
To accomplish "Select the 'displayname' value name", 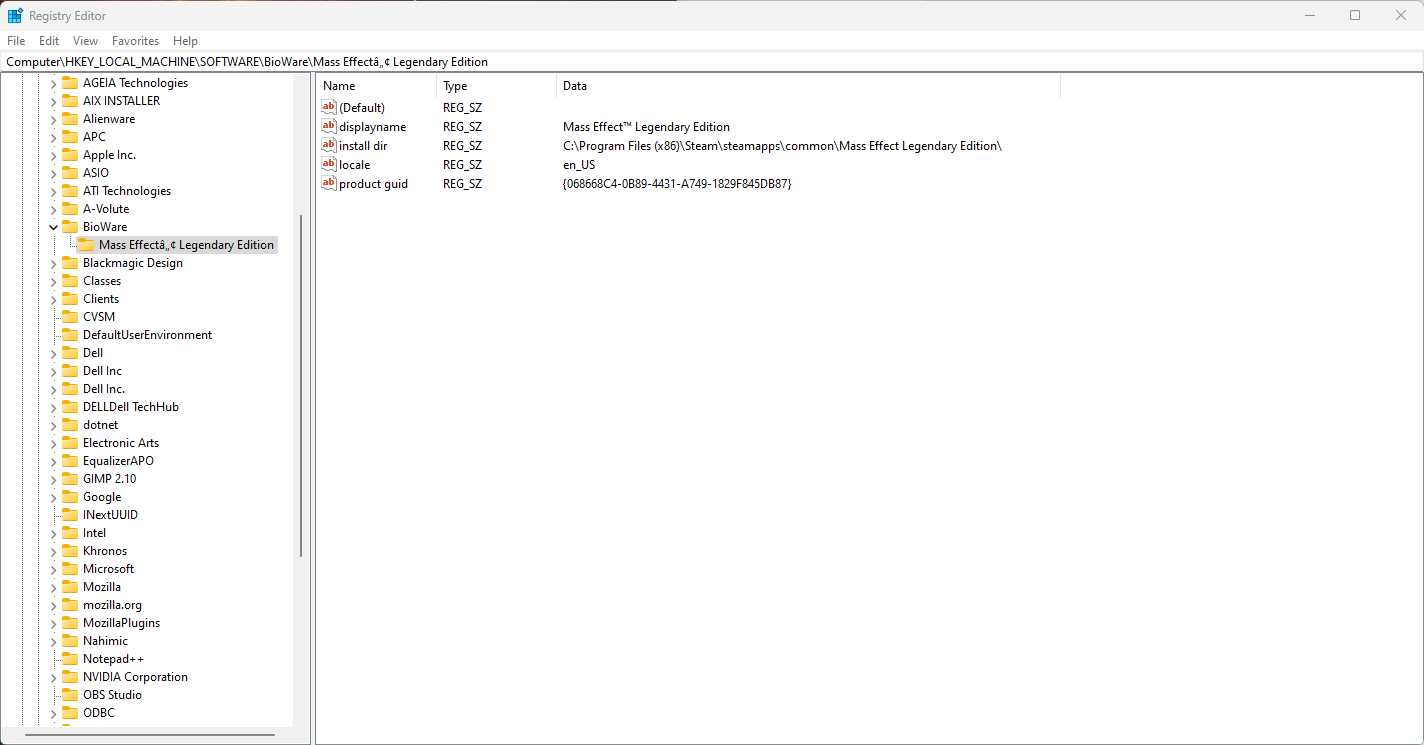I will pos(372,127).
